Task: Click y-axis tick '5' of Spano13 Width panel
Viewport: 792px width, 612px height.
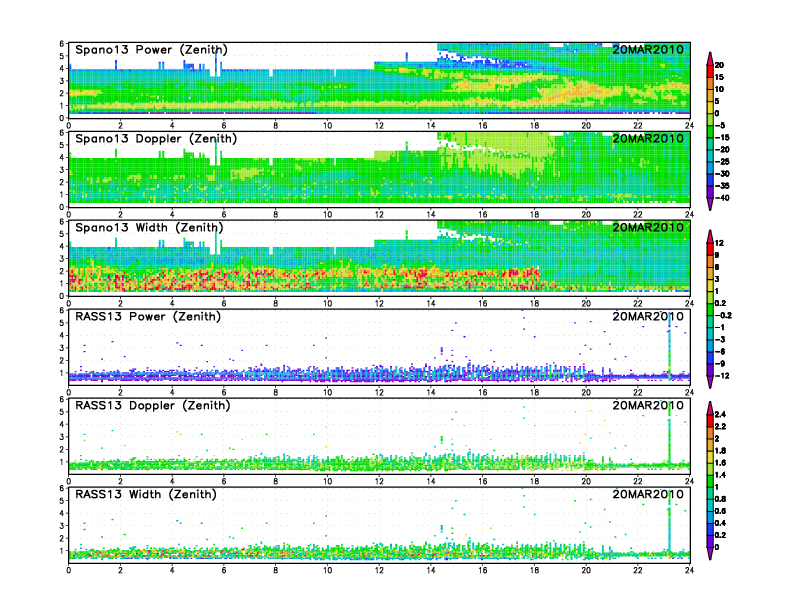Action: [x=62, y=234]
